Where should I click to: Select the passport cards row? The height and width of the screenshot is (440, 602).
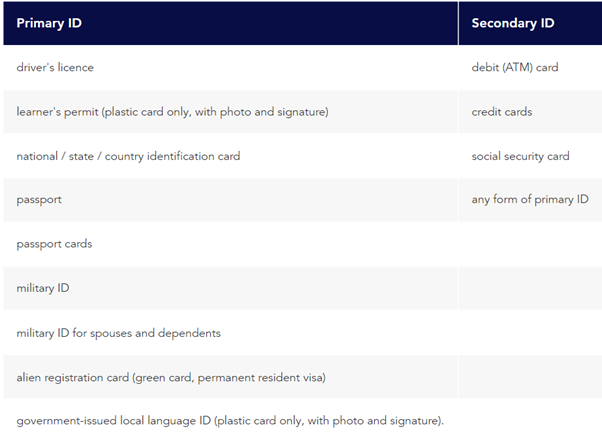point(54,244)
